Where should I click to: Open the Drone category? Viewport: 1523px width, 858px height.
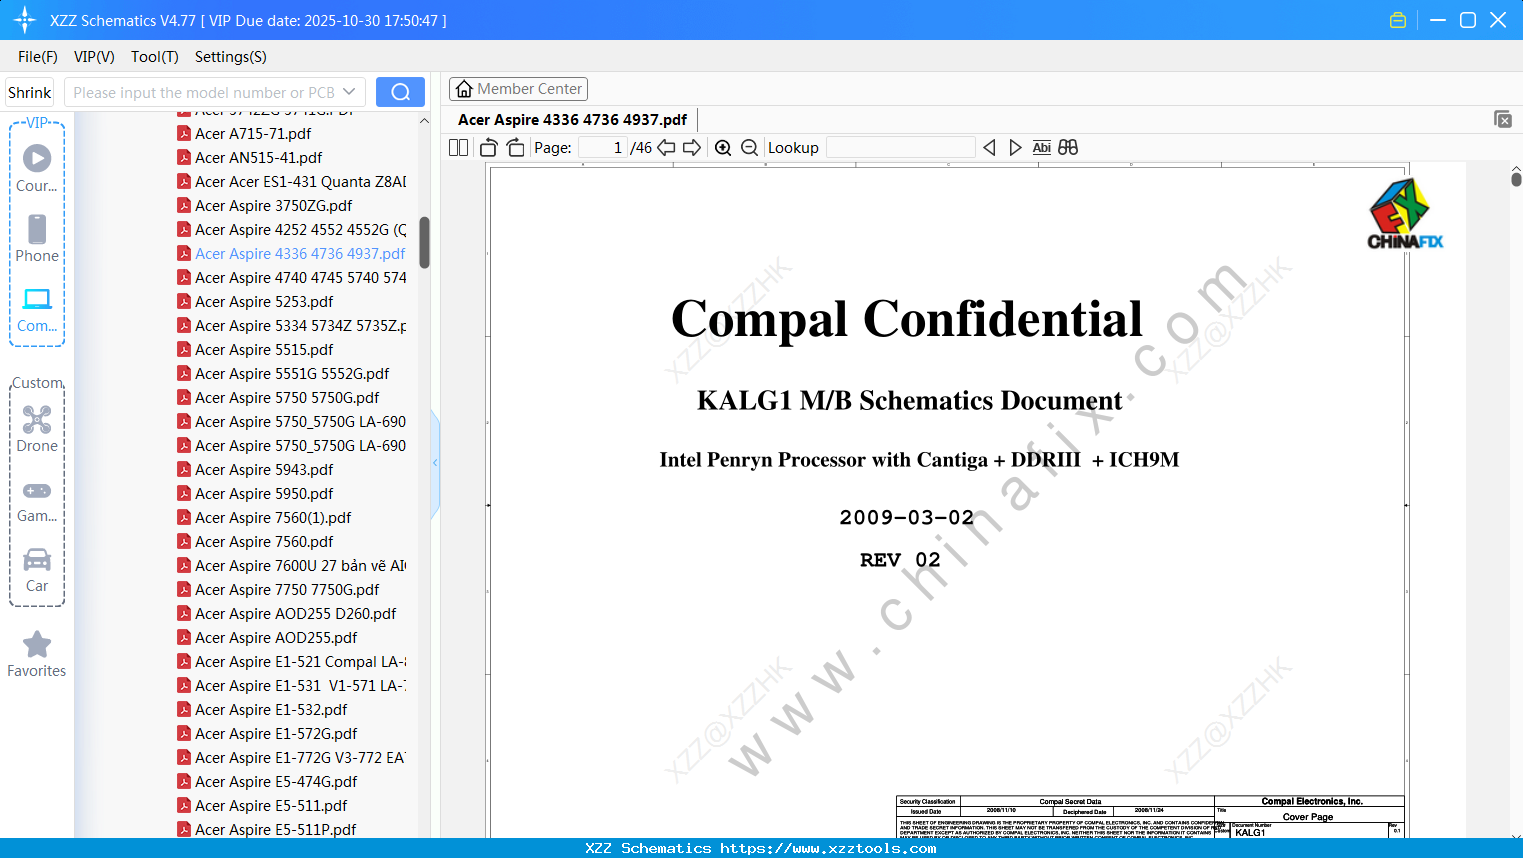pyautogui.click(x=37, y=428)
